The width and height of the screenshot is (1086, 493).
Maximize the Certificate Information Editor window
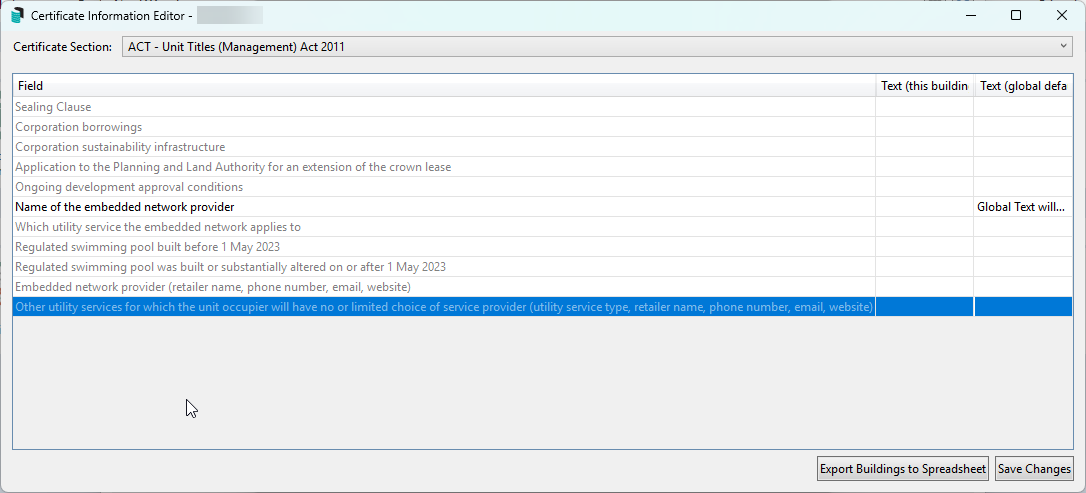[x=1016, y=15]
